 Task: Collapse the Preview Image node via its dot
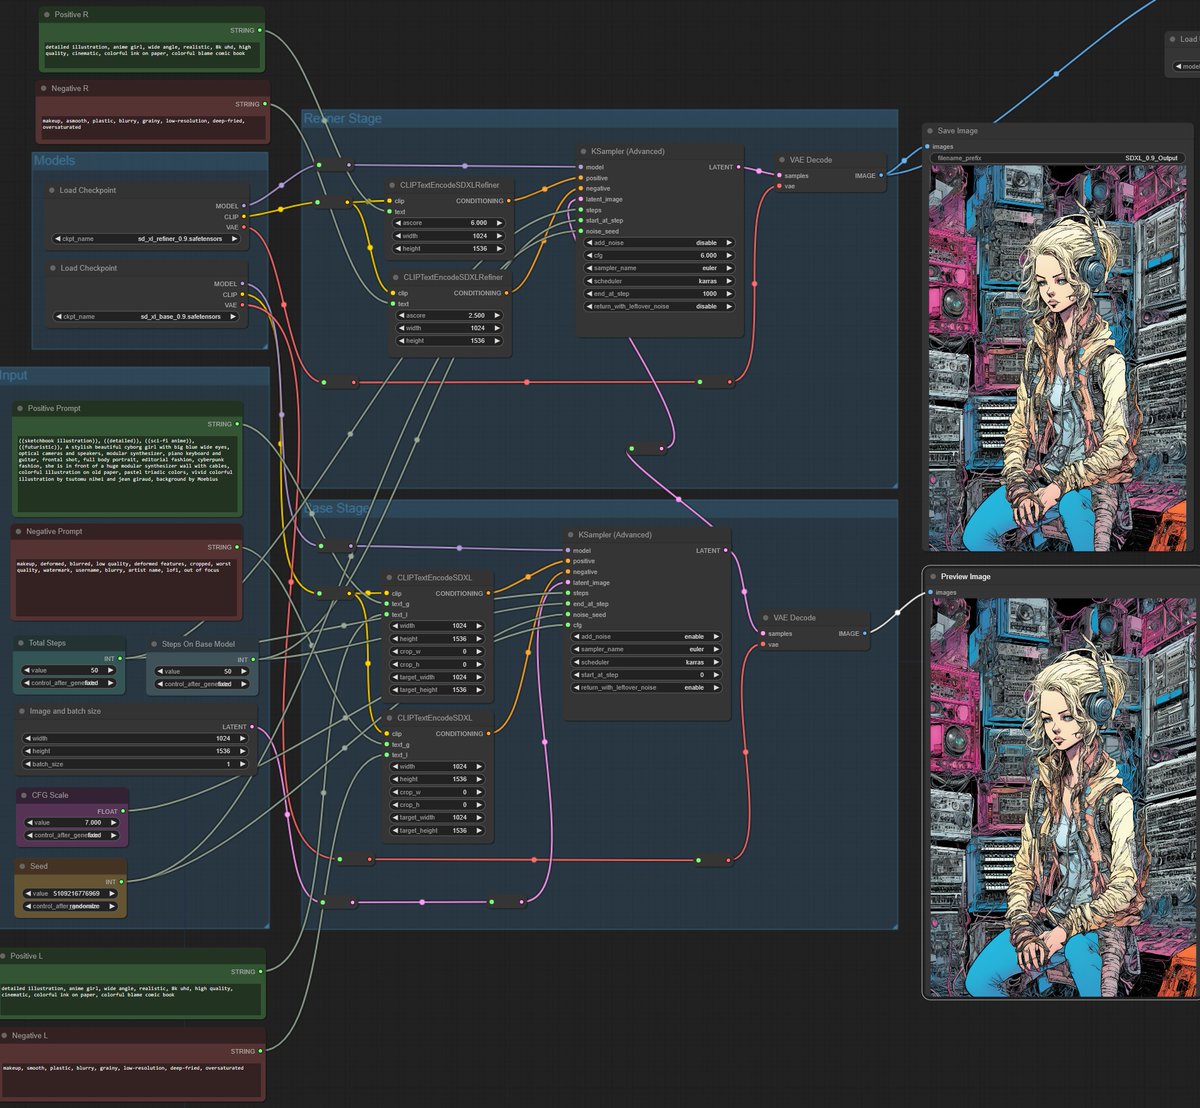933,576
